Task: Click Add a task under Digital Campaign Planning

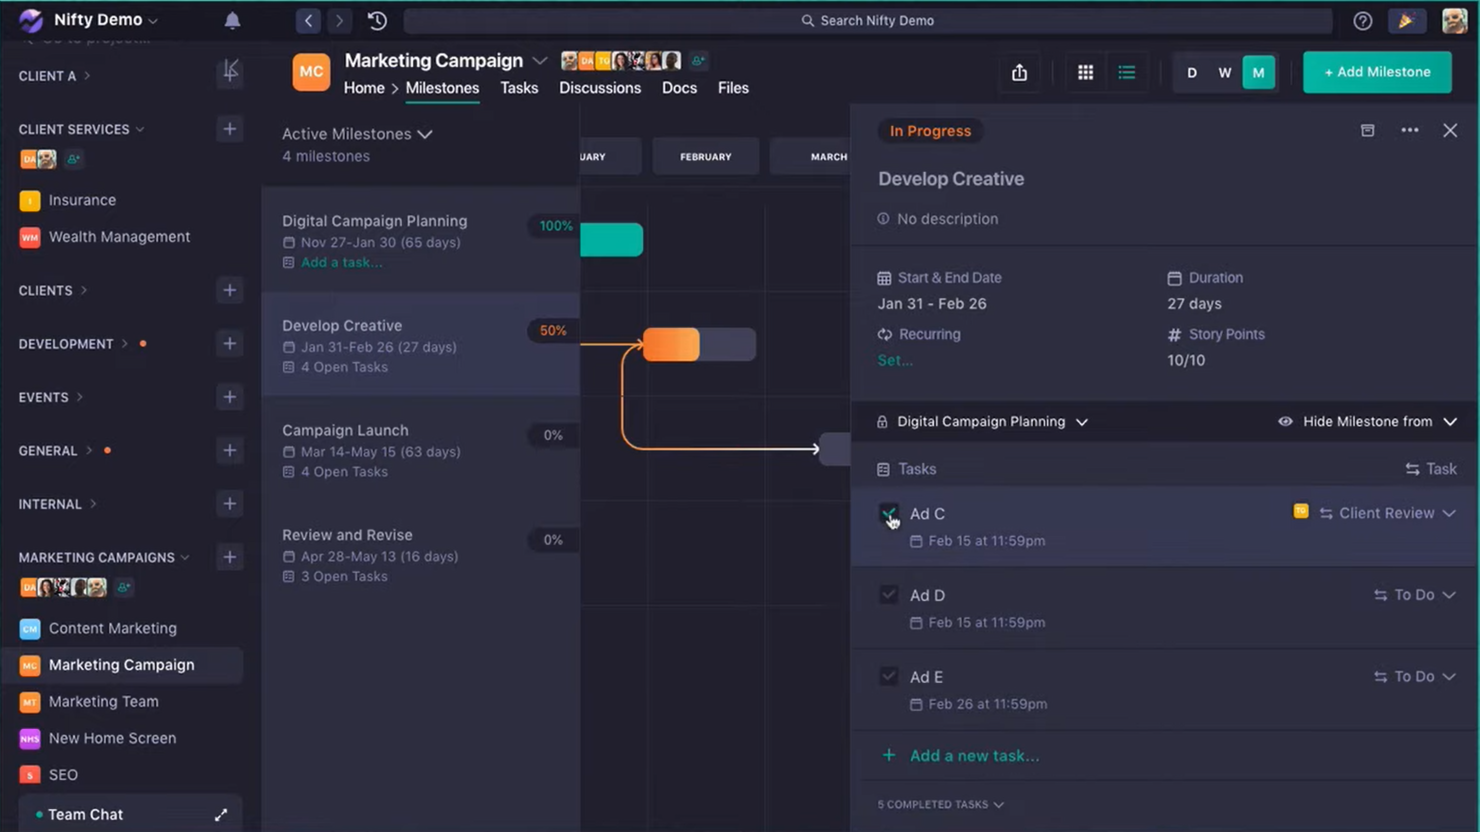Action: [x=341, y=262]
